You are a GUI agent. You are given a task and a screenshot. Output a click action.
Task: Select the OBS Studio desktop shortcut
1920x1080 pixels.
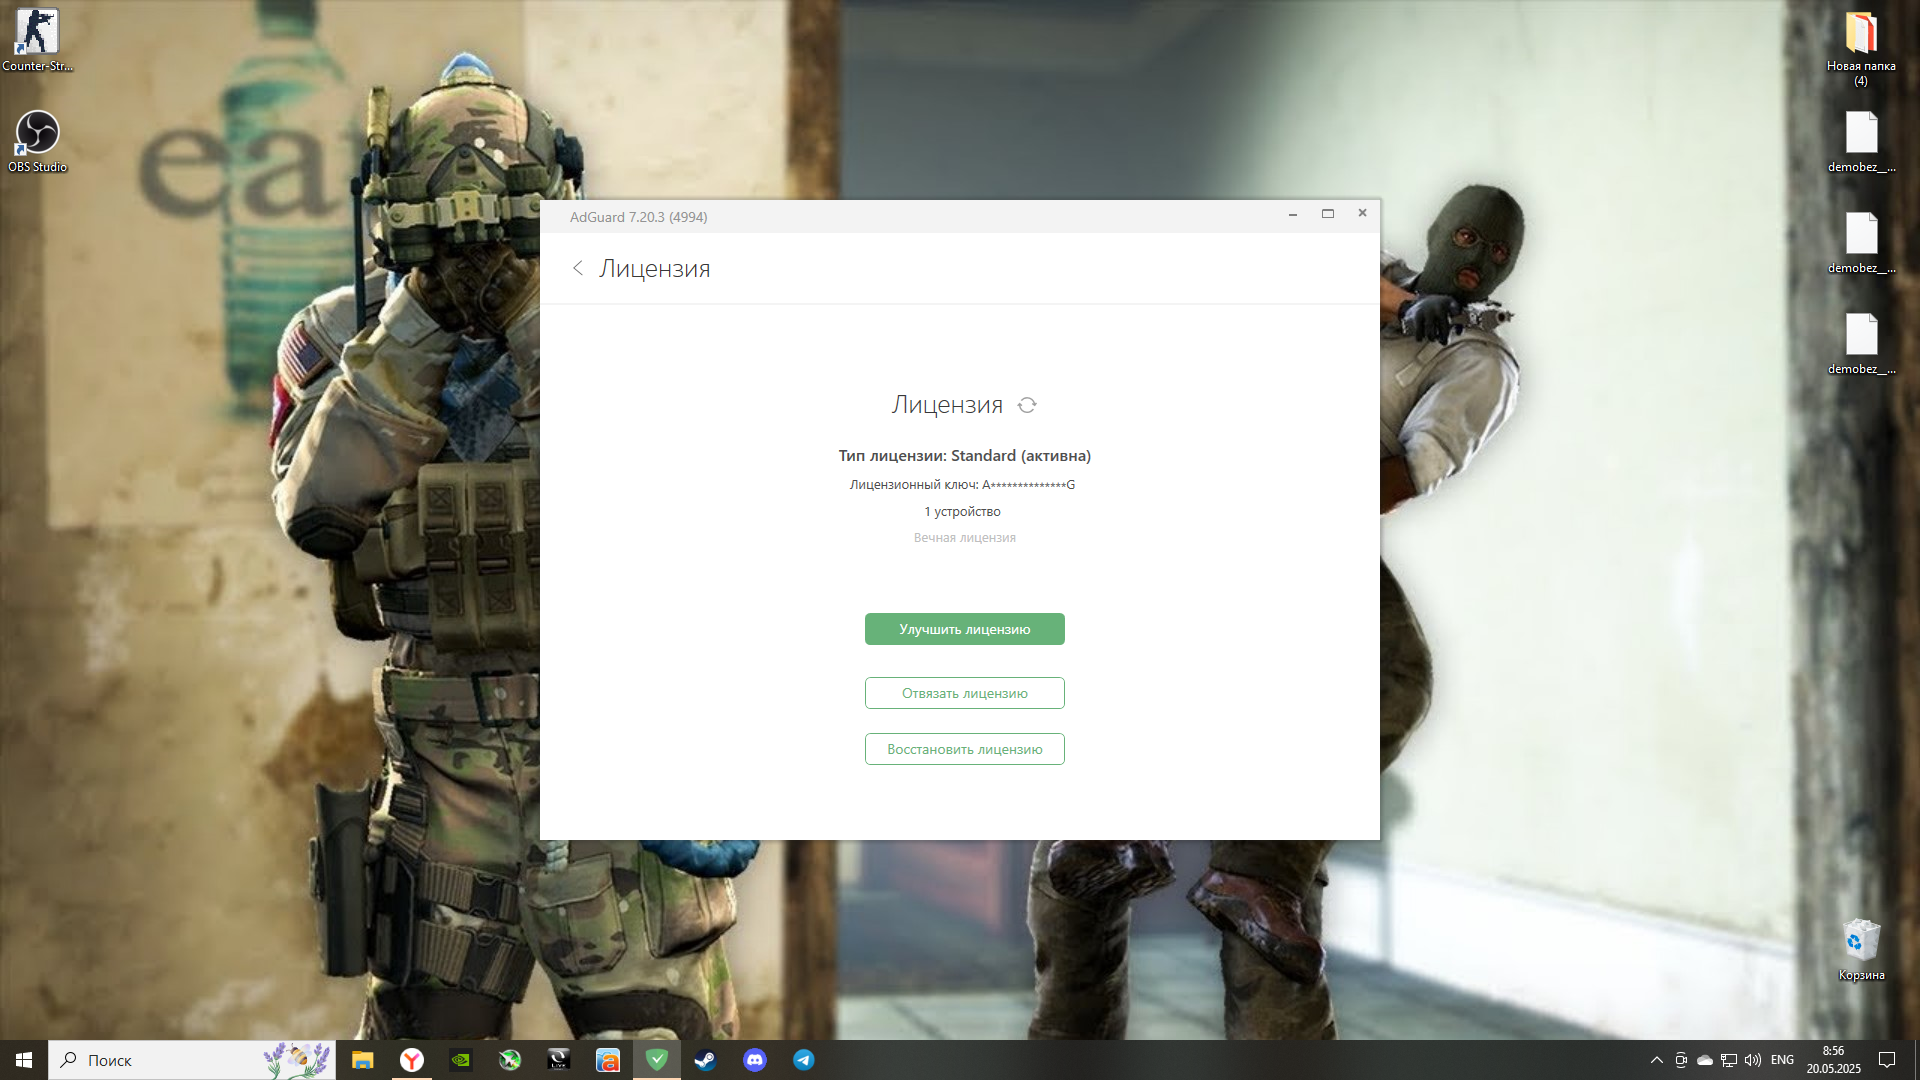(x=37, y=141)
